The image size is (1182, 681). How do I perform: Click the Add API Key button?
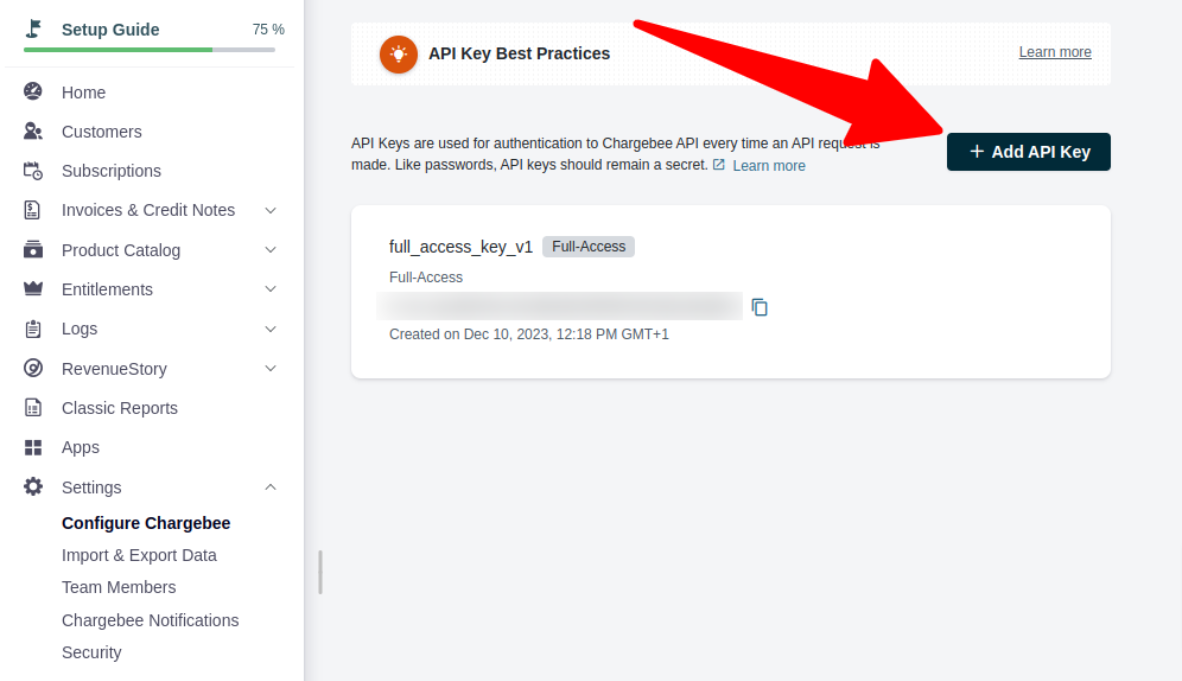1028,152
